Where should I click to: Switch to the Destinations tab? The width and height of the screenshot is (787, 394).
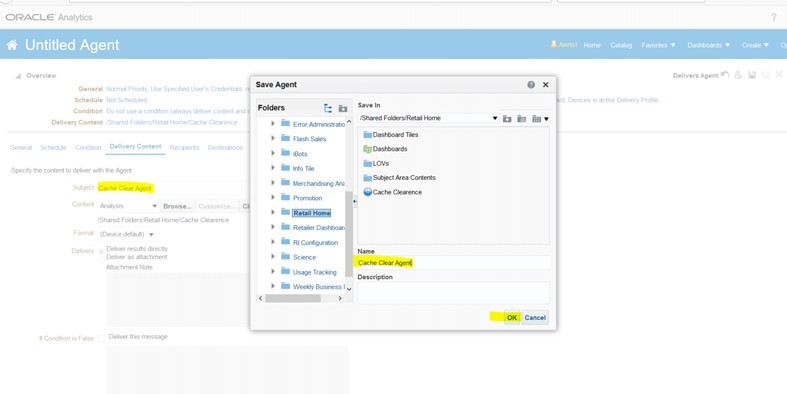[225, 148]
